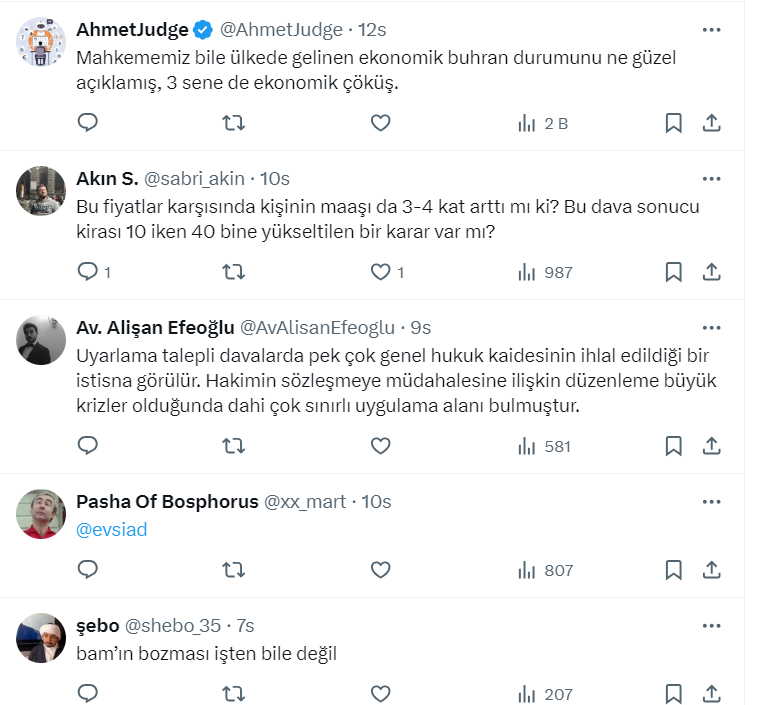This screenshot has height=705, width=778.
Task: Open more options on şebo's tweet
Action: 712,626
